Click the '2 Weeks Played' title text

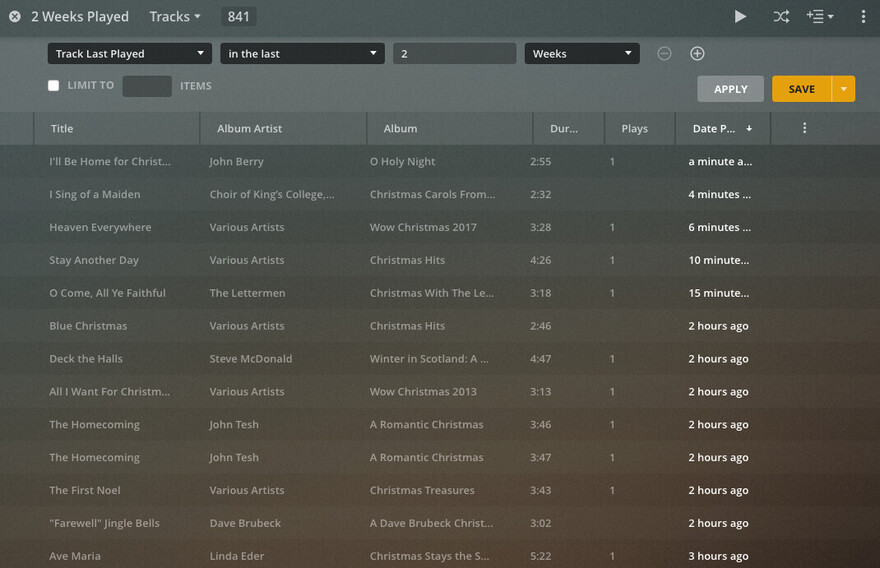click(80, 17)
